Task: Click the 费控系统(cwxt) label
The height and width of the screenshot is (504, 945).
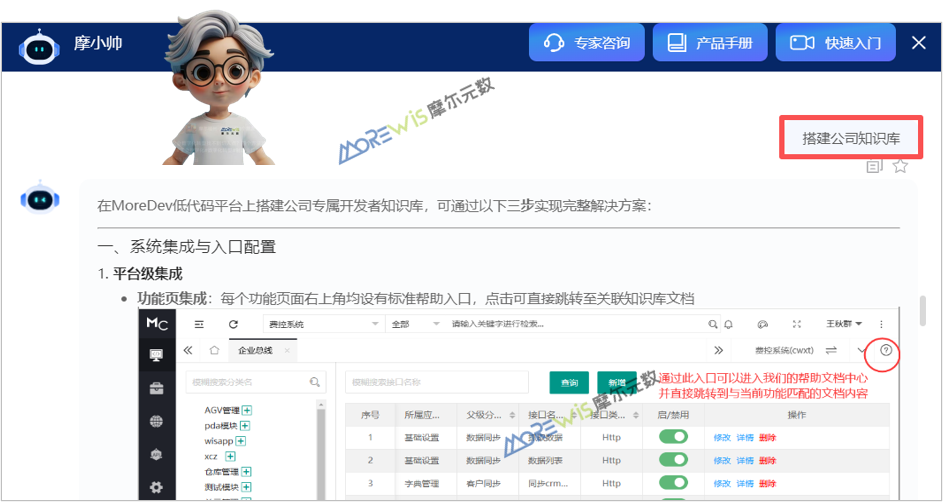Action: coord(784,350)
